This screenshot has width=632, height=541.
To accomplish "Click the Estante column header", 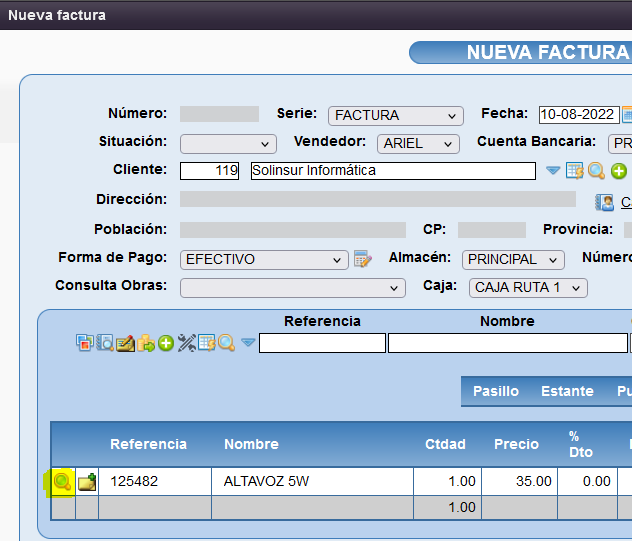I will [x=567, y=391].
